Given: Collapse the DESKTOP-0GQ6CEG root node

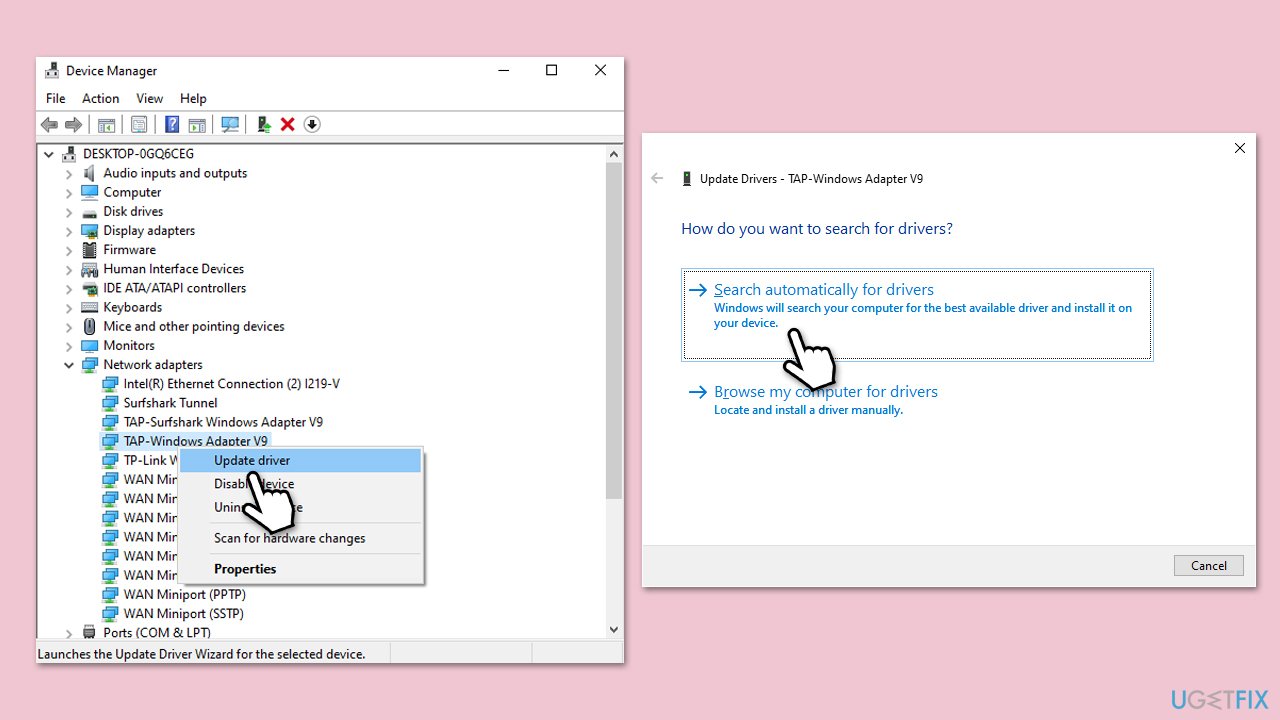Looking at the screenshot, I should point(49,154).
